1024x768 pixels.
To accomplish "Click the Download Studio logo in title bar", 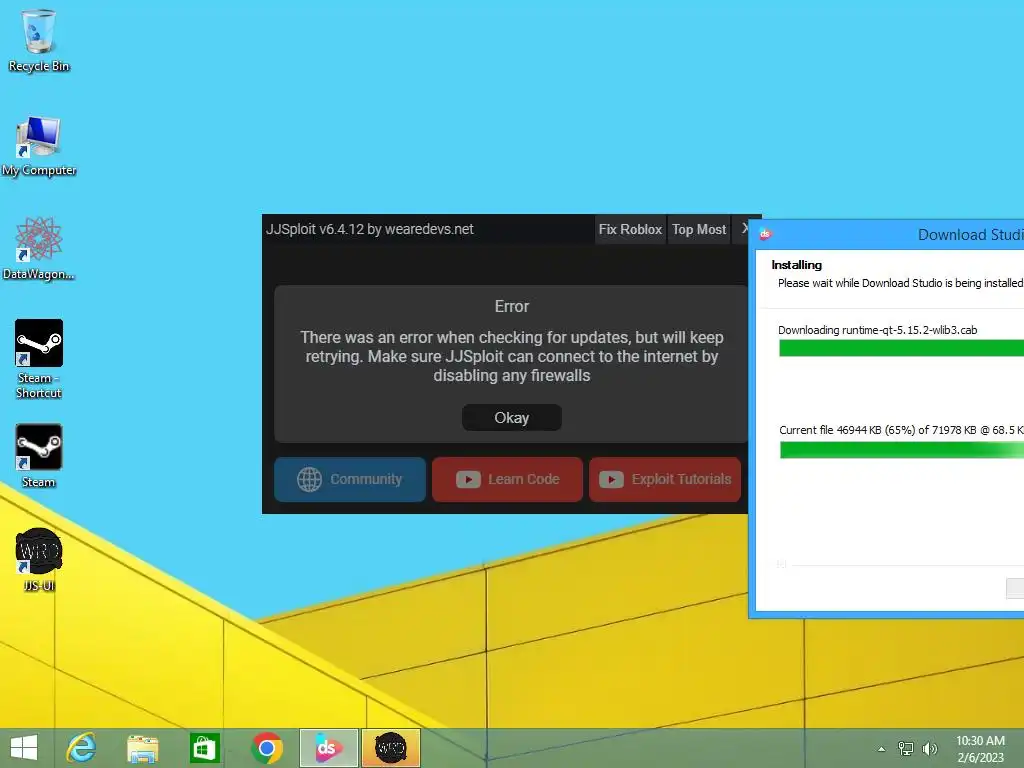I will pyautogui.click(x=765, y=234).
